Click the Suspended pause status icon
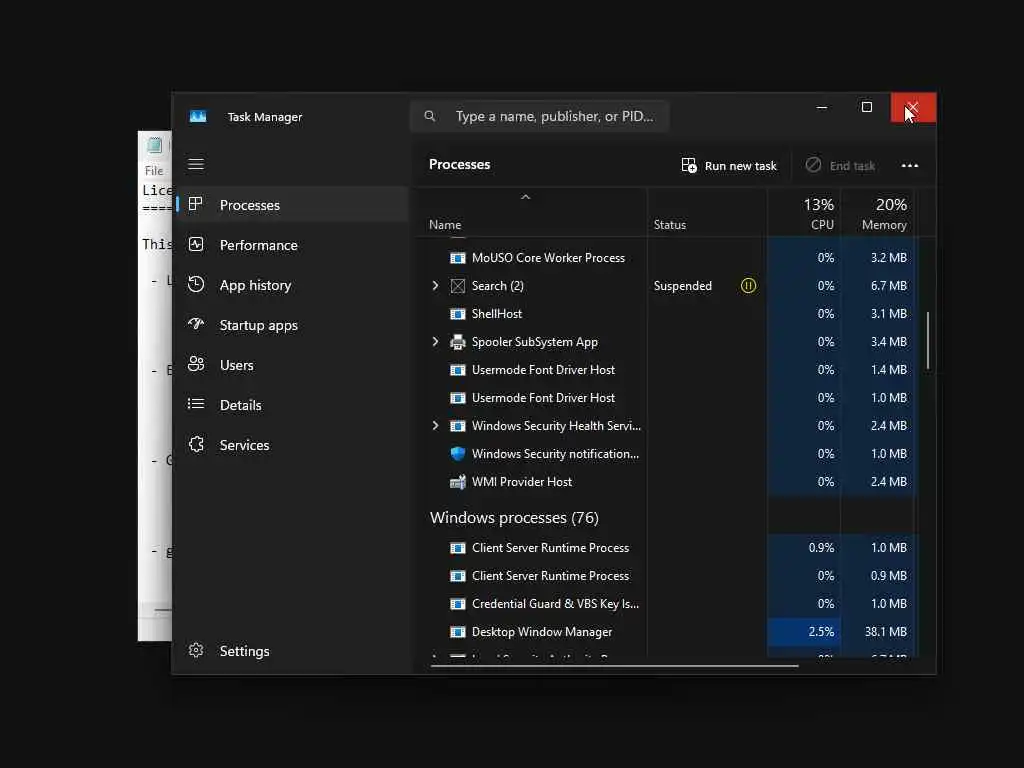 [748, 285]
